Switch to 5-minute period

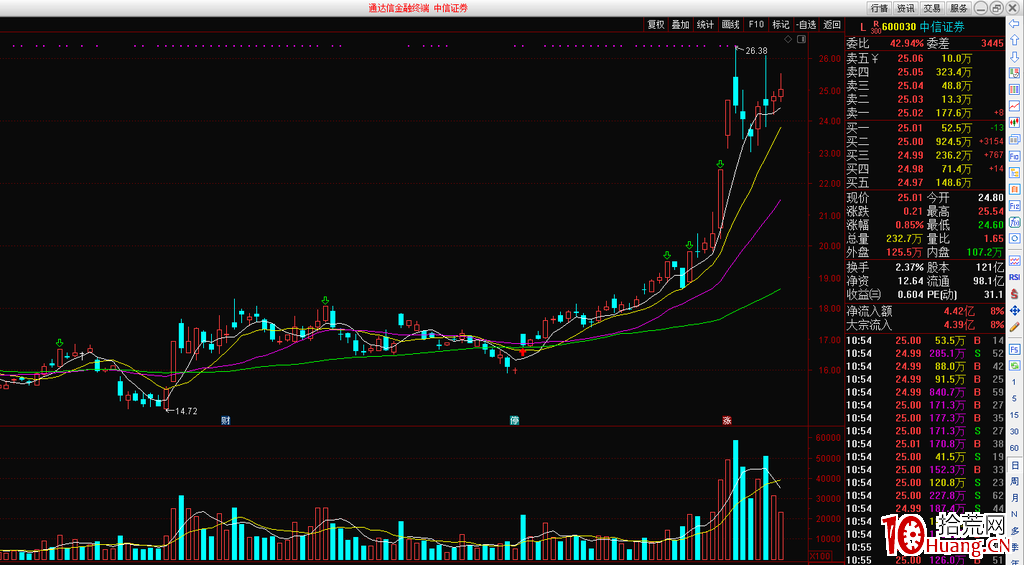(1014, 398)
